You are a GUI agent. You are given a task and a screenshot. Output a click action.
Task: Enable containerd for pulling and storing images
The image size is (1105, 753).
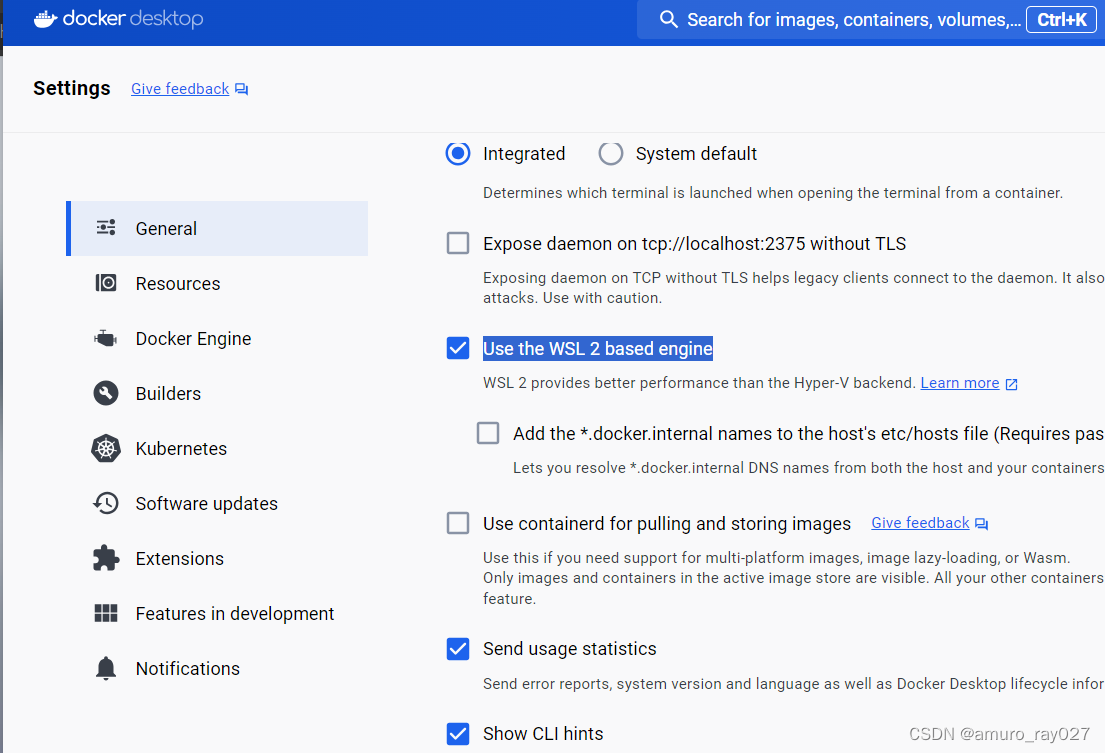(458, 523)
